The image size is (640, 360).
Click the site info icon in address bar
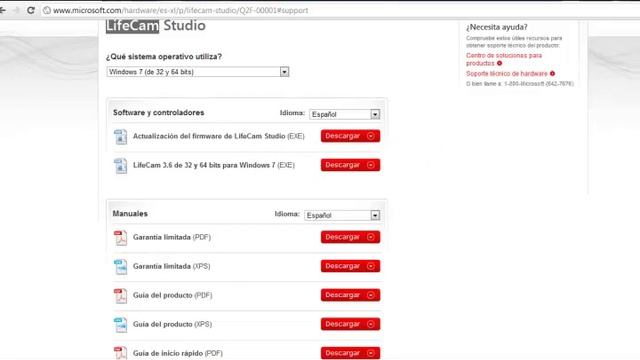pyautogui.click(x=47, y=10)
